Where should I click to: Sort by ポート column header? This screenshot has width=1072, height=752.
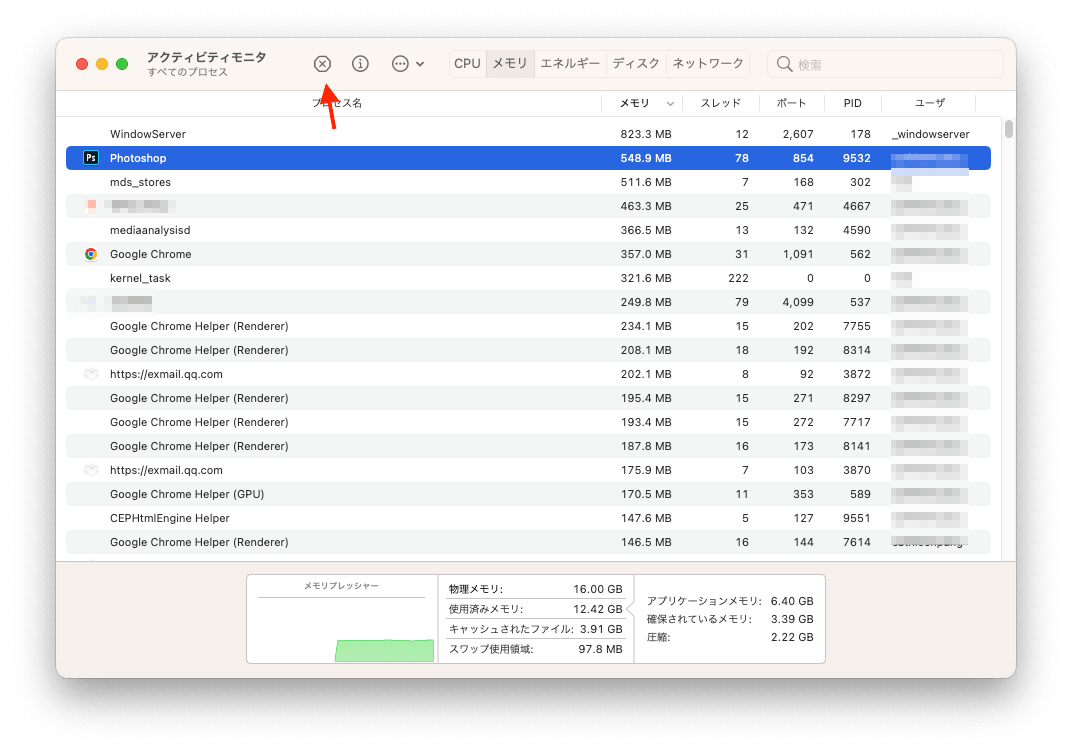pos(792,103)
